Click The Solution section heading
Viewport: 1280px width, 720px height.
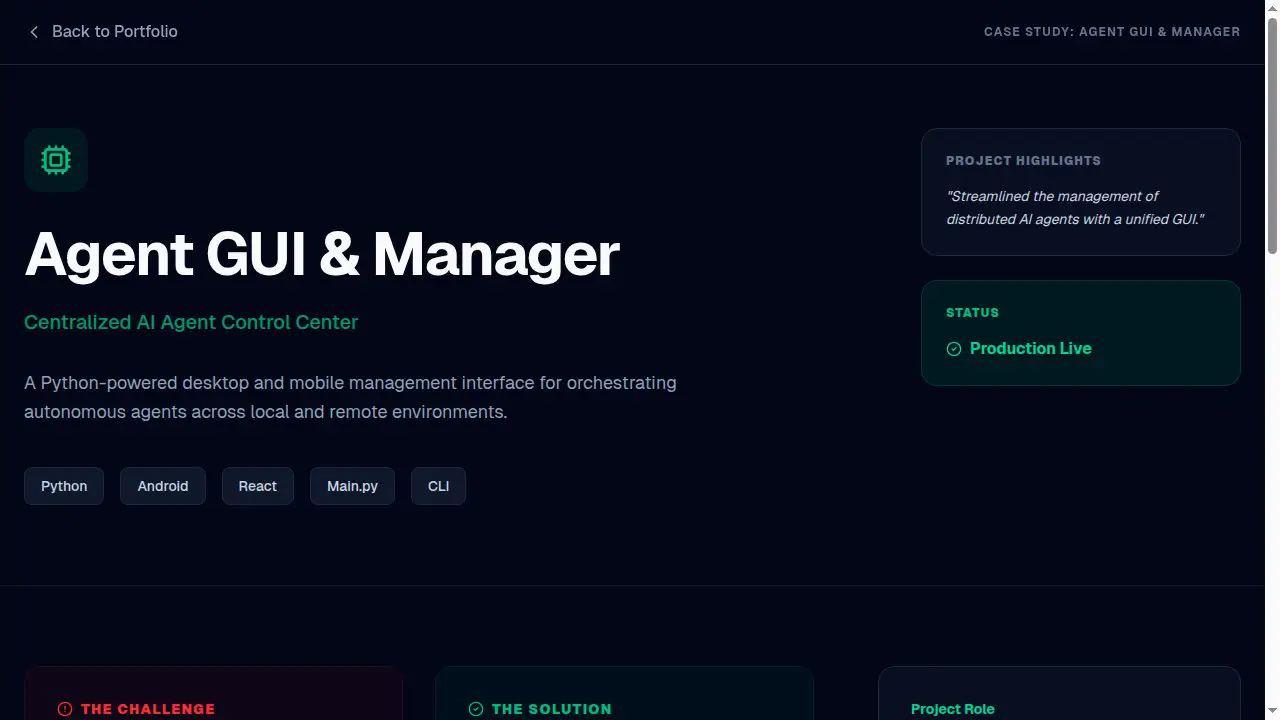pos(552,709)
